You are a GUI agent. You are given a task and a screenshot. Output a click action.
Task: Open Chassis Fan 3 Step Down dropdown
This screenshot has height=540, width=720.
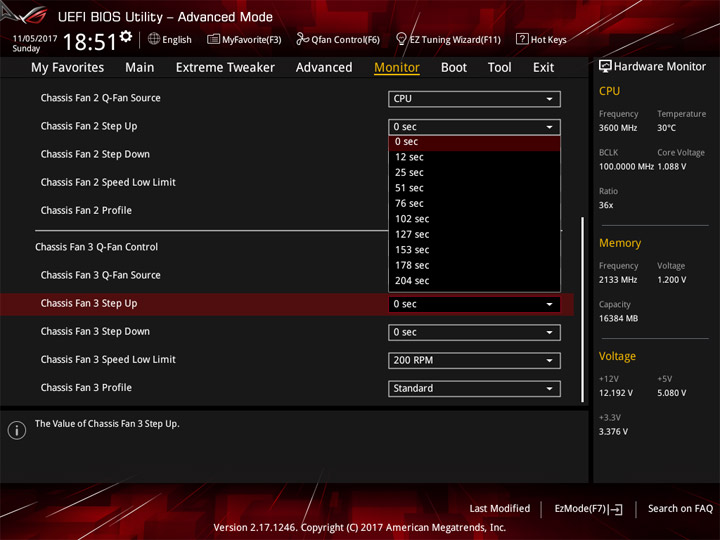pyautogui.click(x=474, y=332)
